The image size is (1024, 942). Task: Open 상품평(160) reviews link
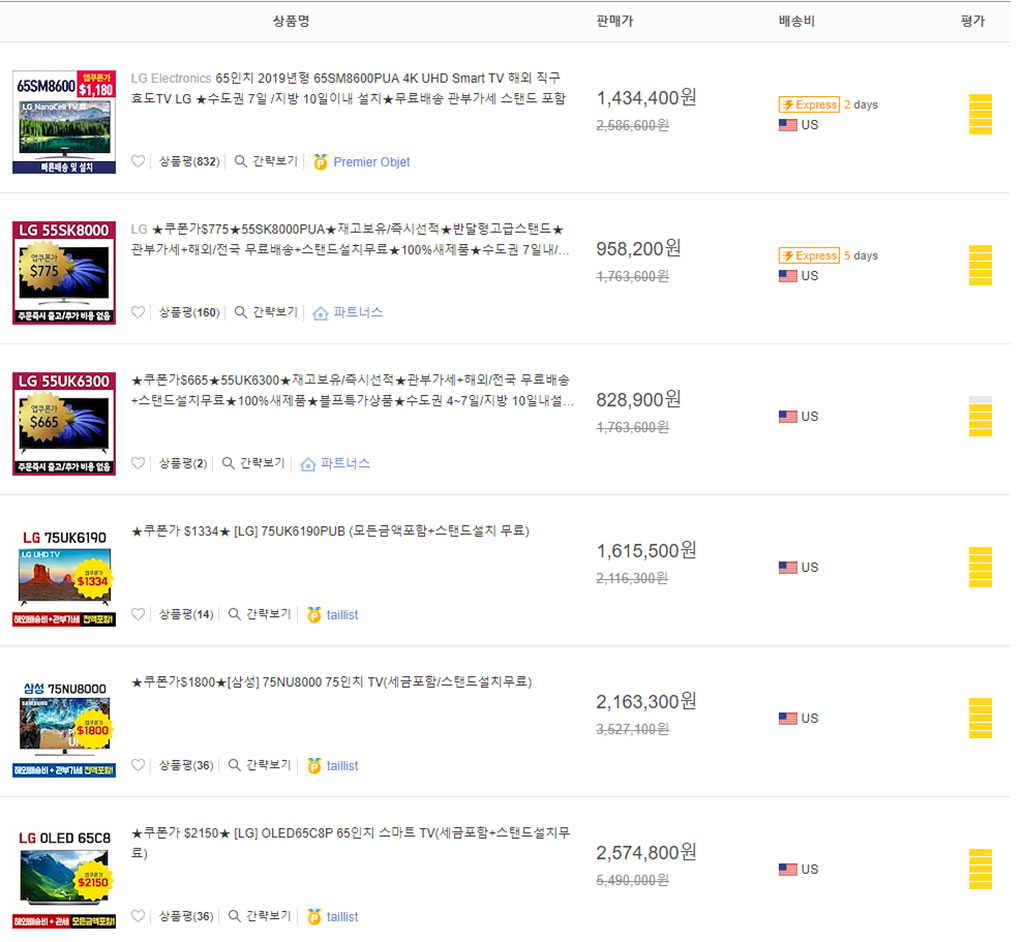(189, 312)
